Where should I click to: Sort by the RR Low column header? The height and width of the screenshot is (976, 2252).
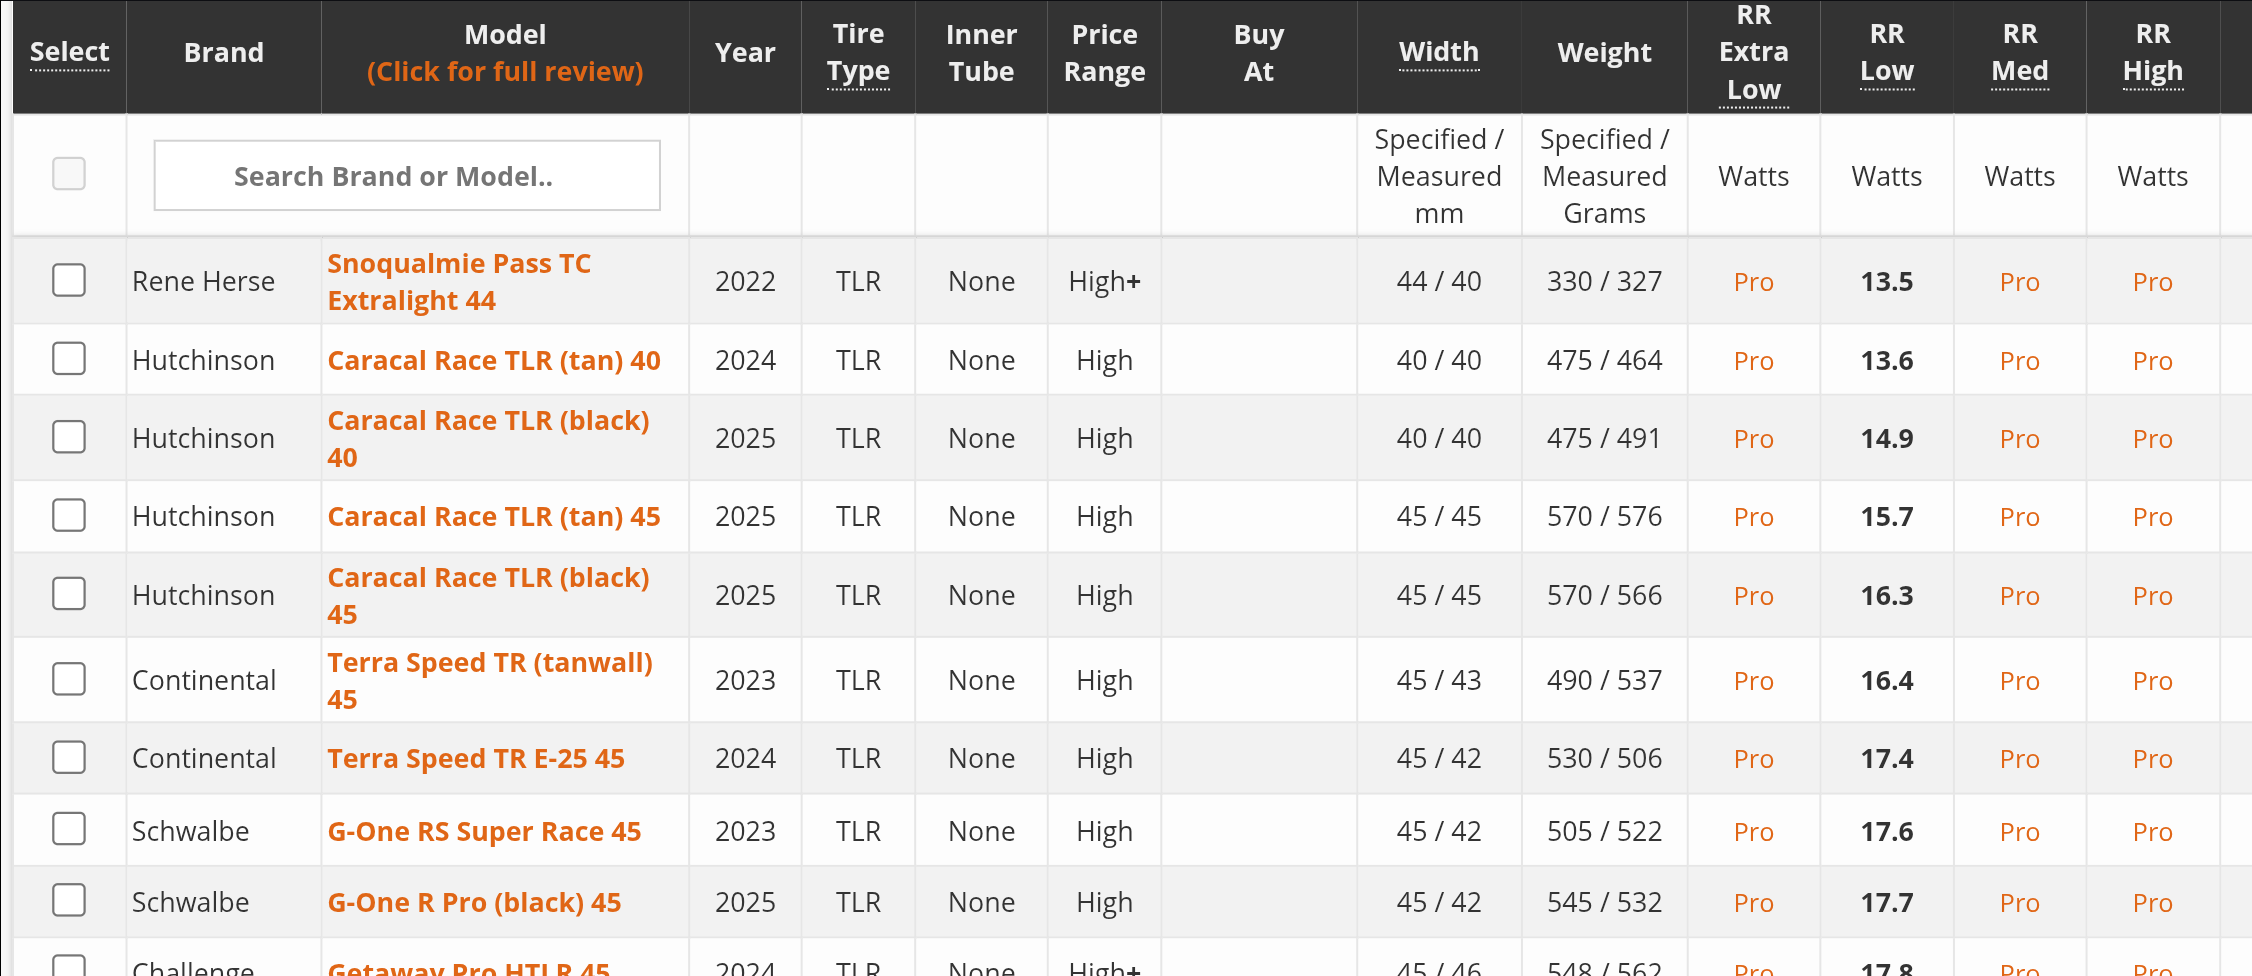click(x=1887, y=52)
